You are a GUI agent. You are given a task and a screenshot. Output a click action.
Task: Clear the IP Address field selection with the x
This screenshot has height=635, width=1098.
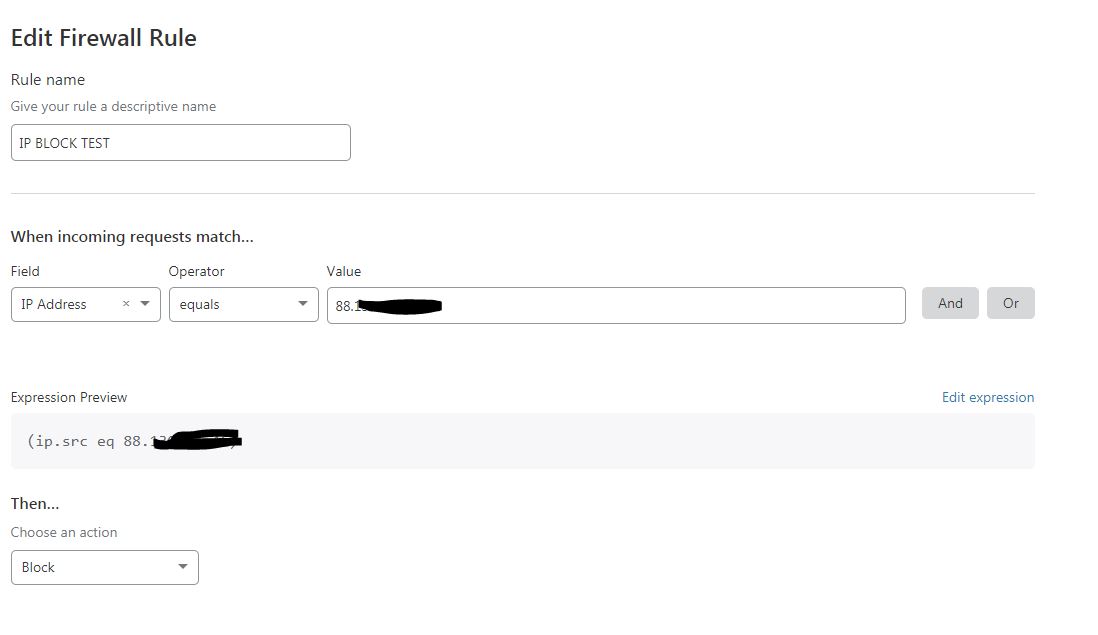(126, 304)
